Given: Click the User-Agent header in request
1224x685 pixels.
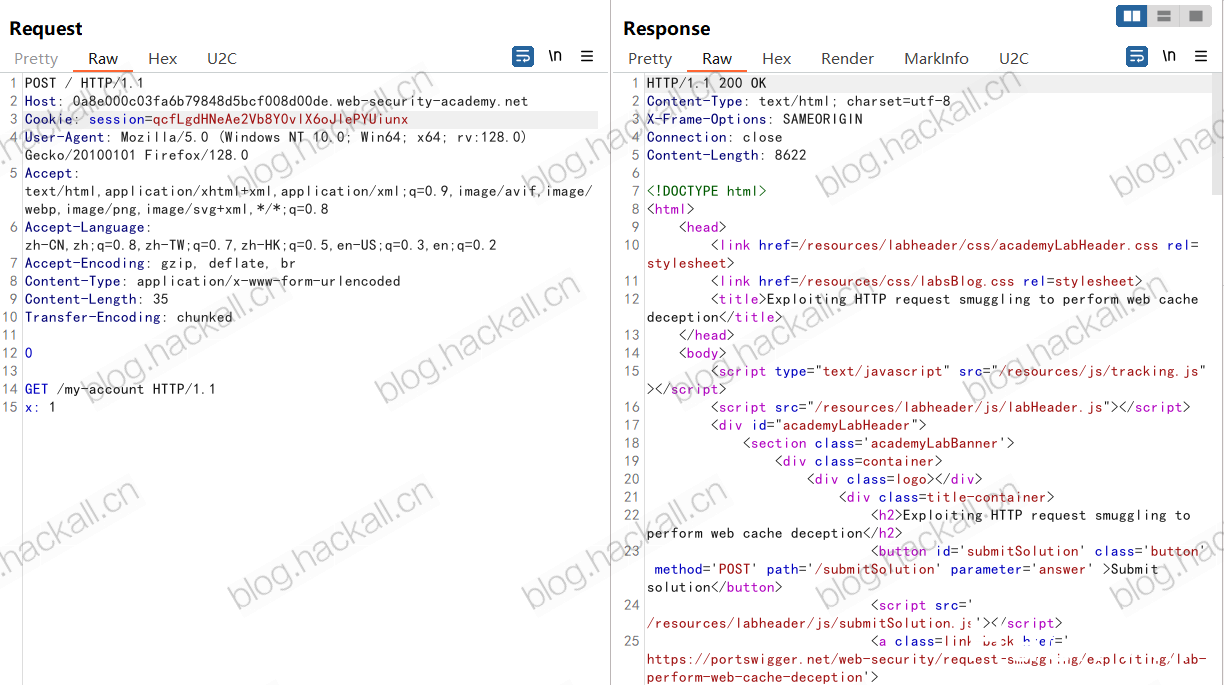Looking at the screenshot, I should coord(275,146).
